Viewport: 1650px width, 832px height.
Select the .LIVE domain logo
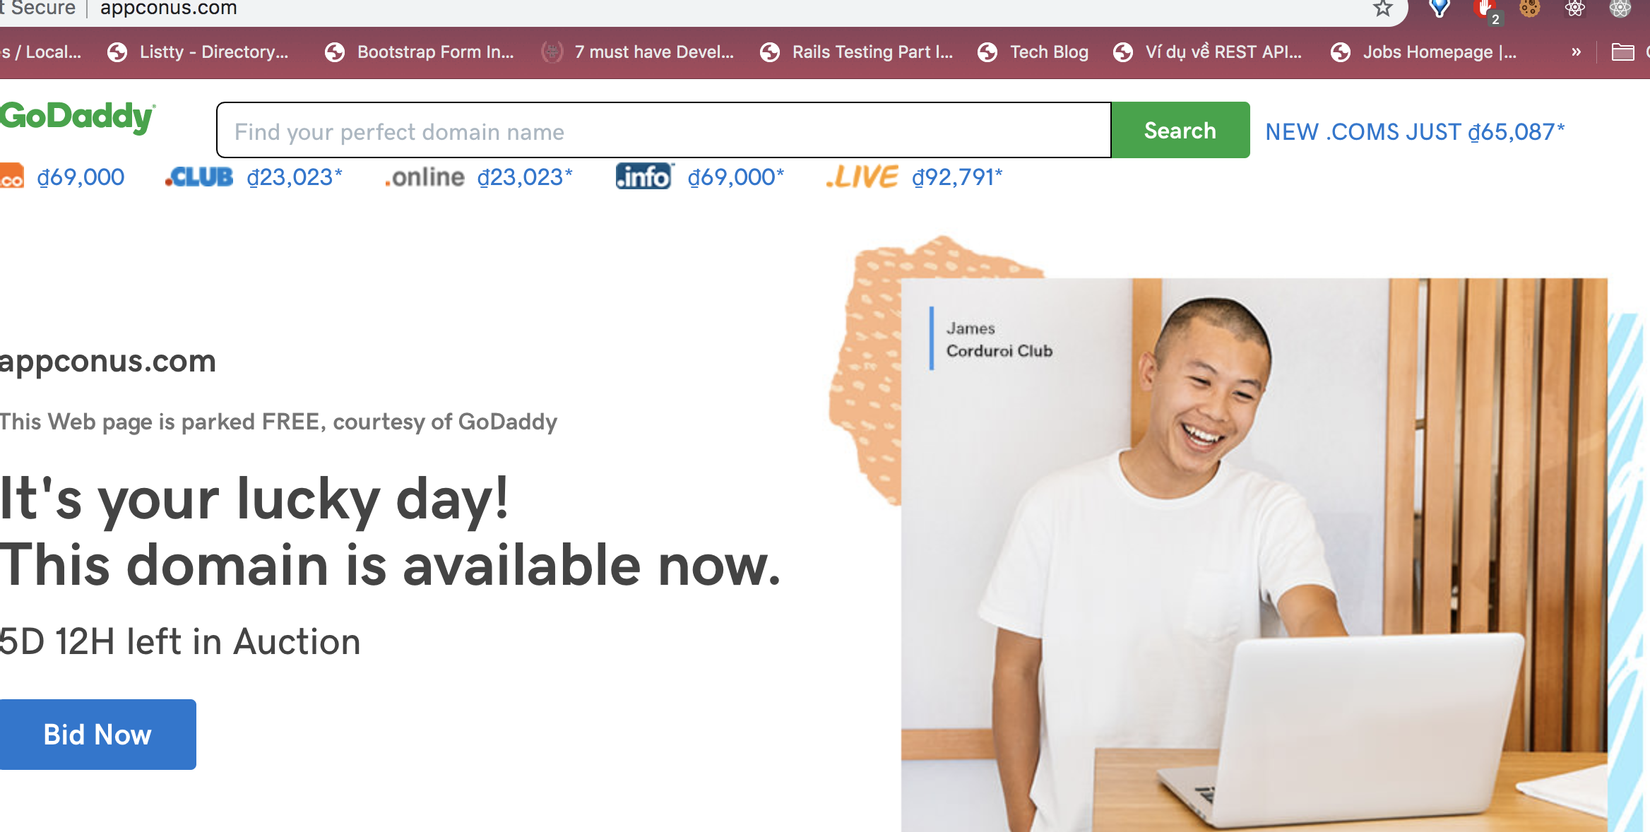coord(861,177)
